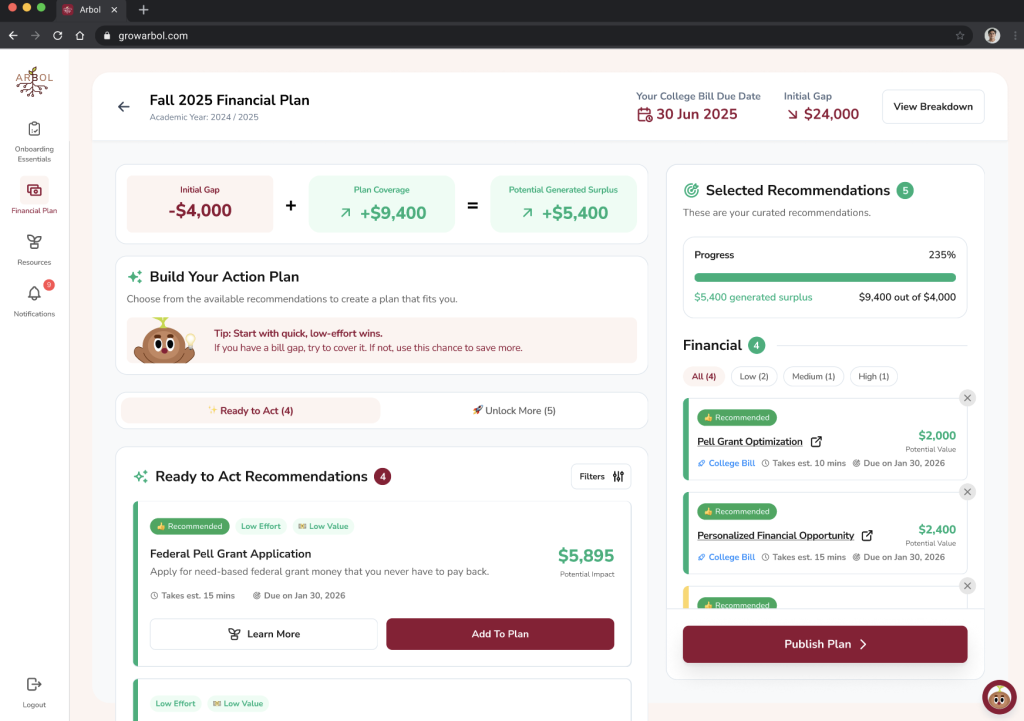Open Onboarding Essentials in sidebar
Image resolution: width=1024 pixels, height=721 pixels.
click(x=34, y=129)
